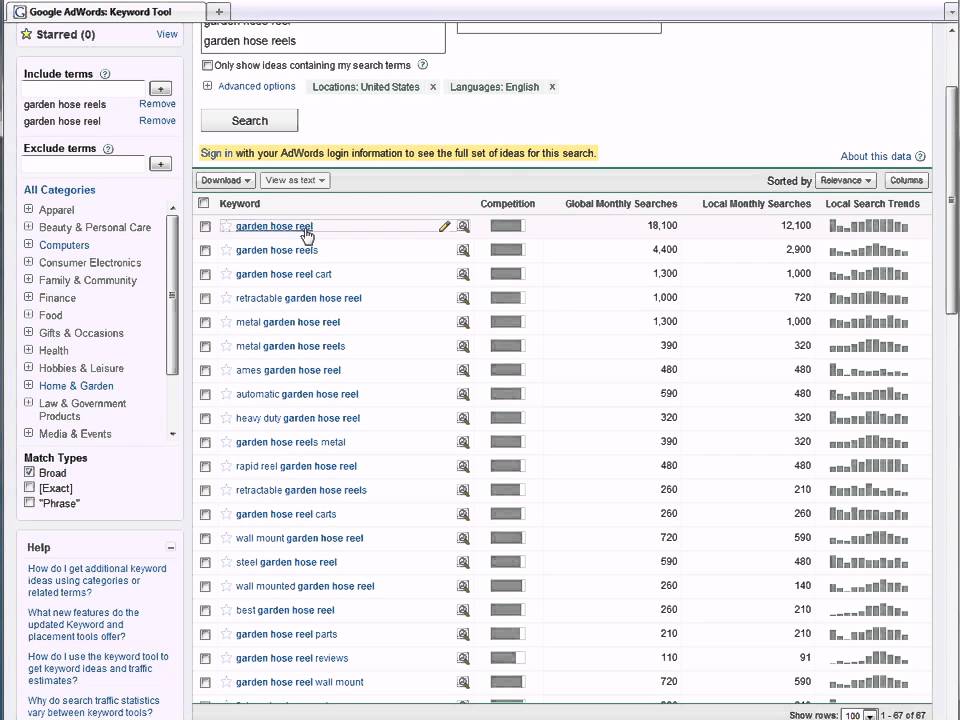
Task: Open help icon beside Only show ideas option
Action: coord(422,65)
